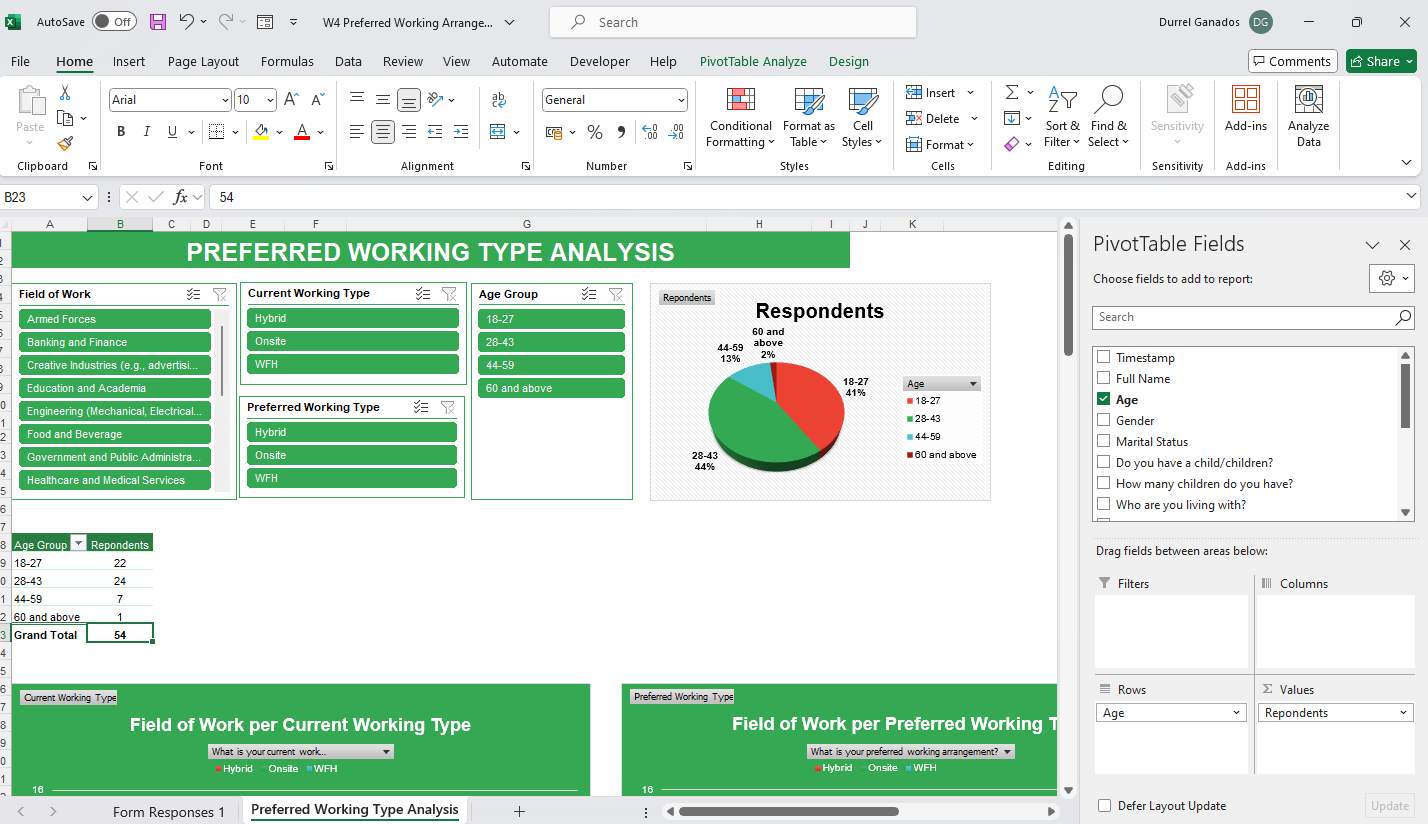Open the Age Group filter dropdown in pivot table
The height and width of the screenshot is (824, 1428).
(x=80, y=545)
